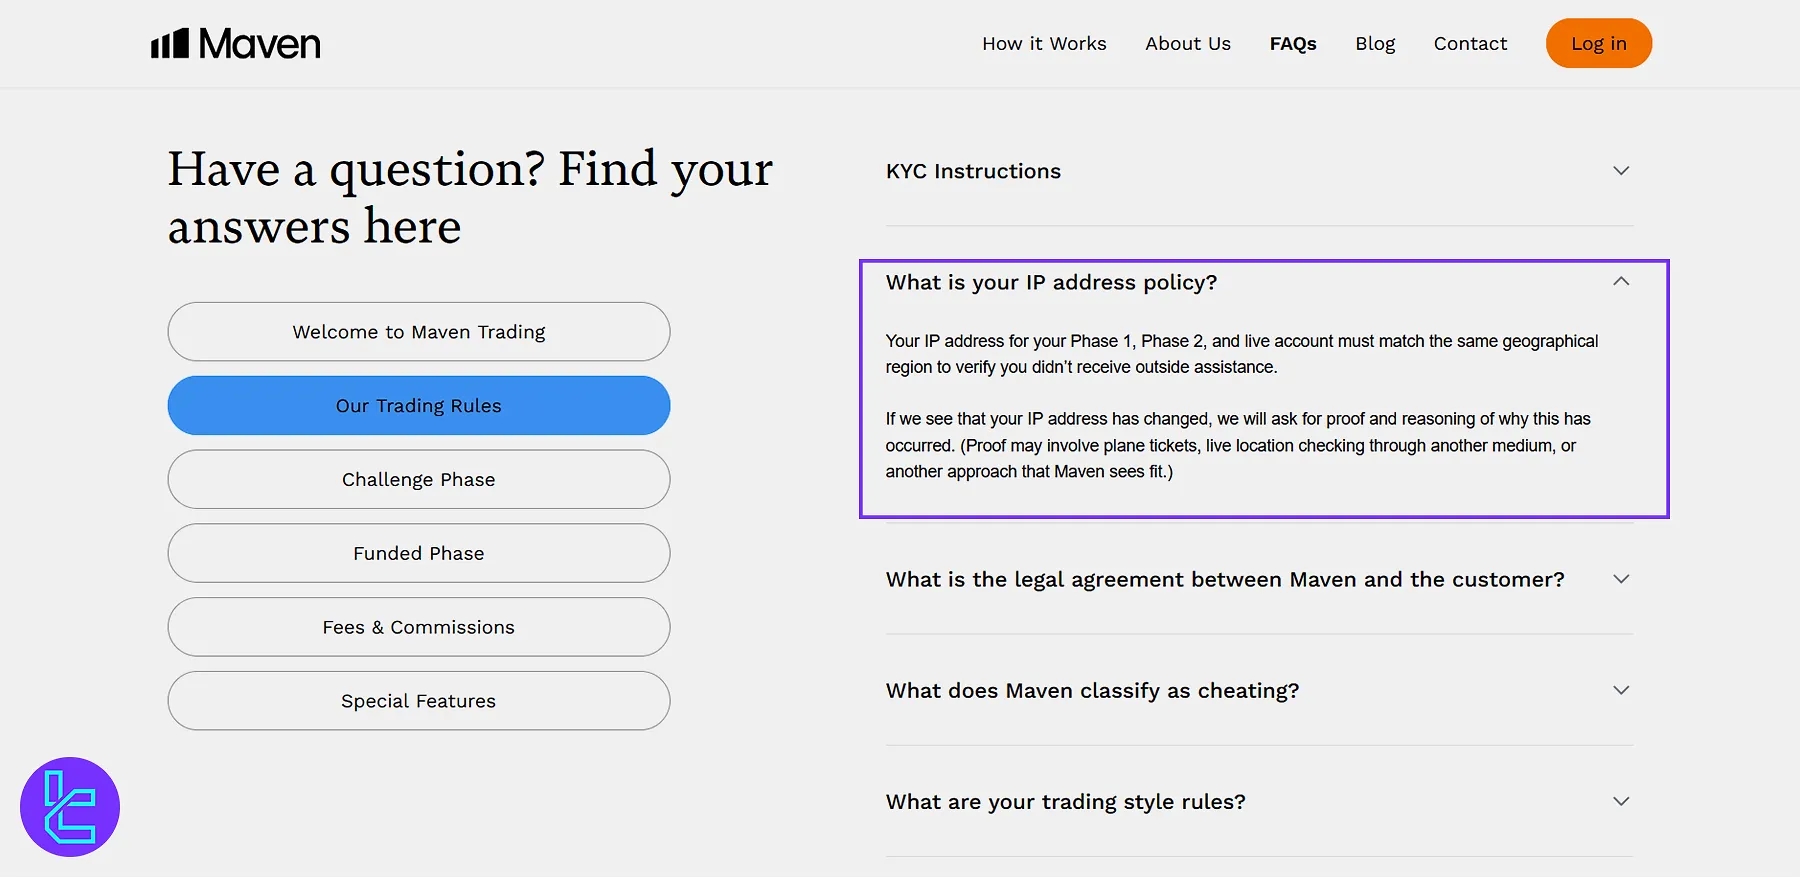This screenshot has height=877, width=1800.
Task: Expand the trading style rules chevron
Action: pos(1621,801)
